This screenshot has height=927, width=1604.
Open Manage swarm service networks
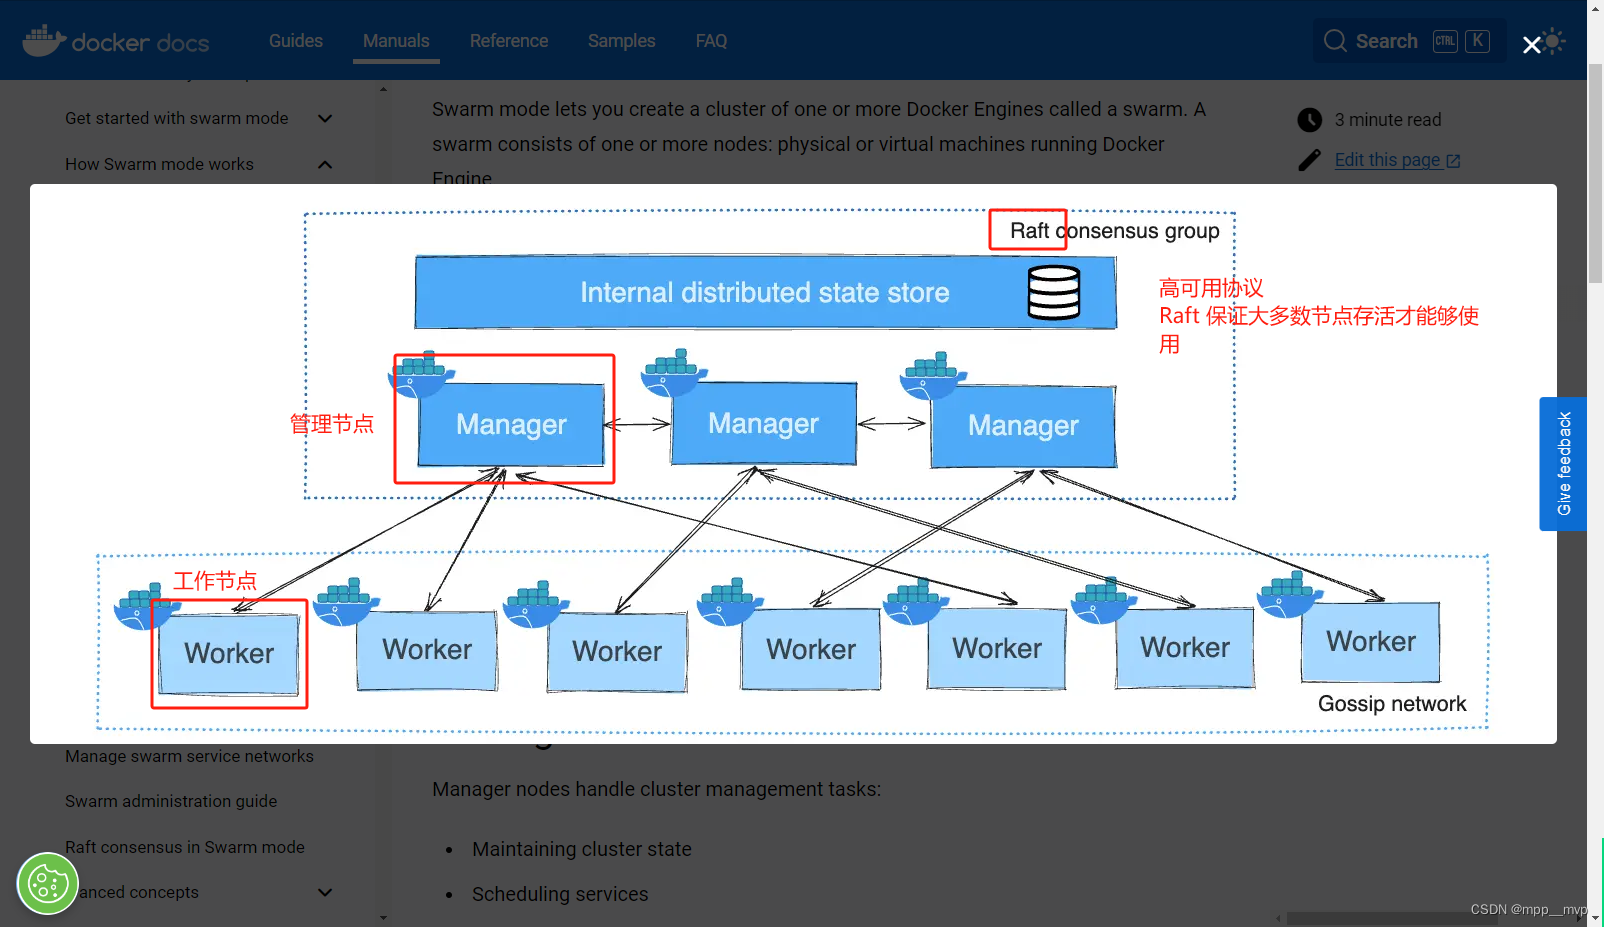189,756
